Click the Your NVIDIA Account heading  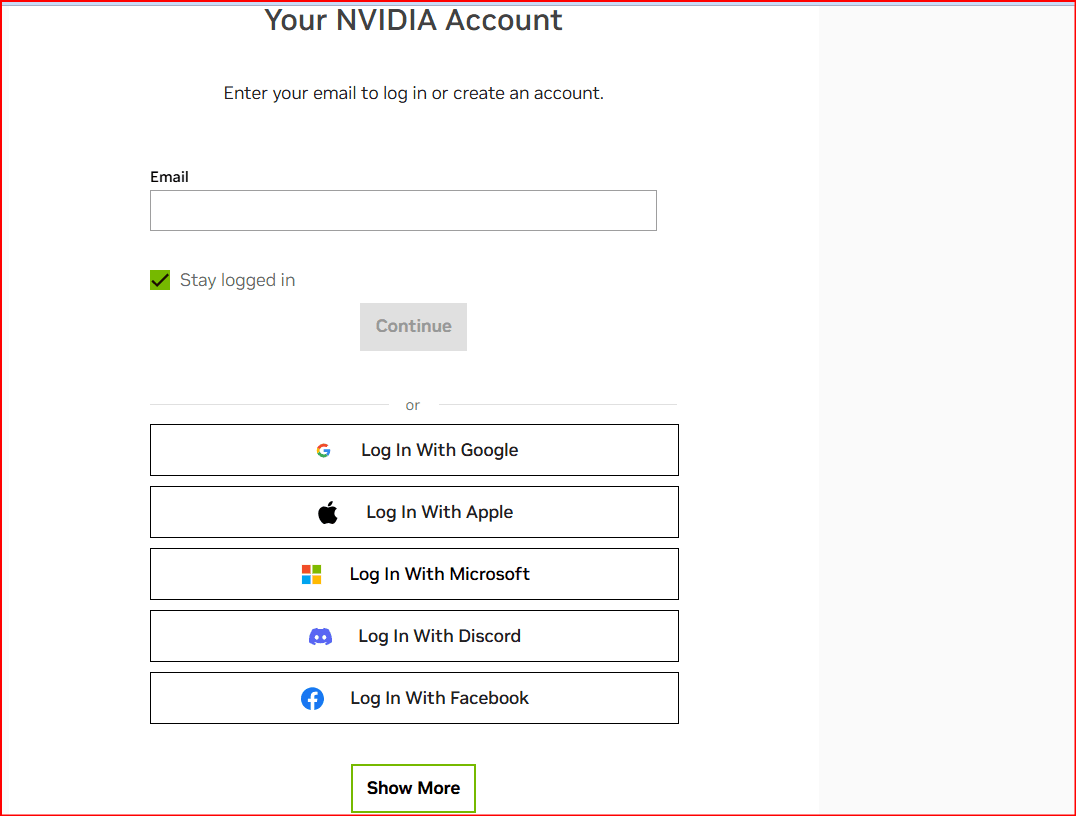tap(413, 20)
